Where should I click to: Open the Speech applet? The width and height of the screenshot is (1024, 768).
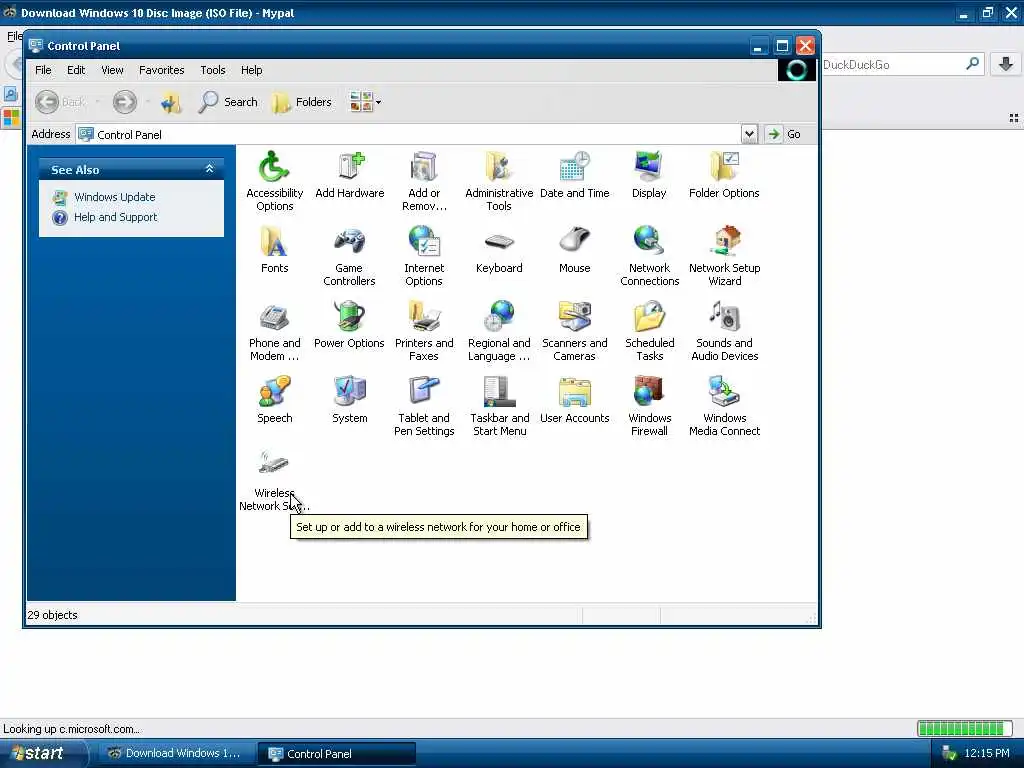pos(274,400)
